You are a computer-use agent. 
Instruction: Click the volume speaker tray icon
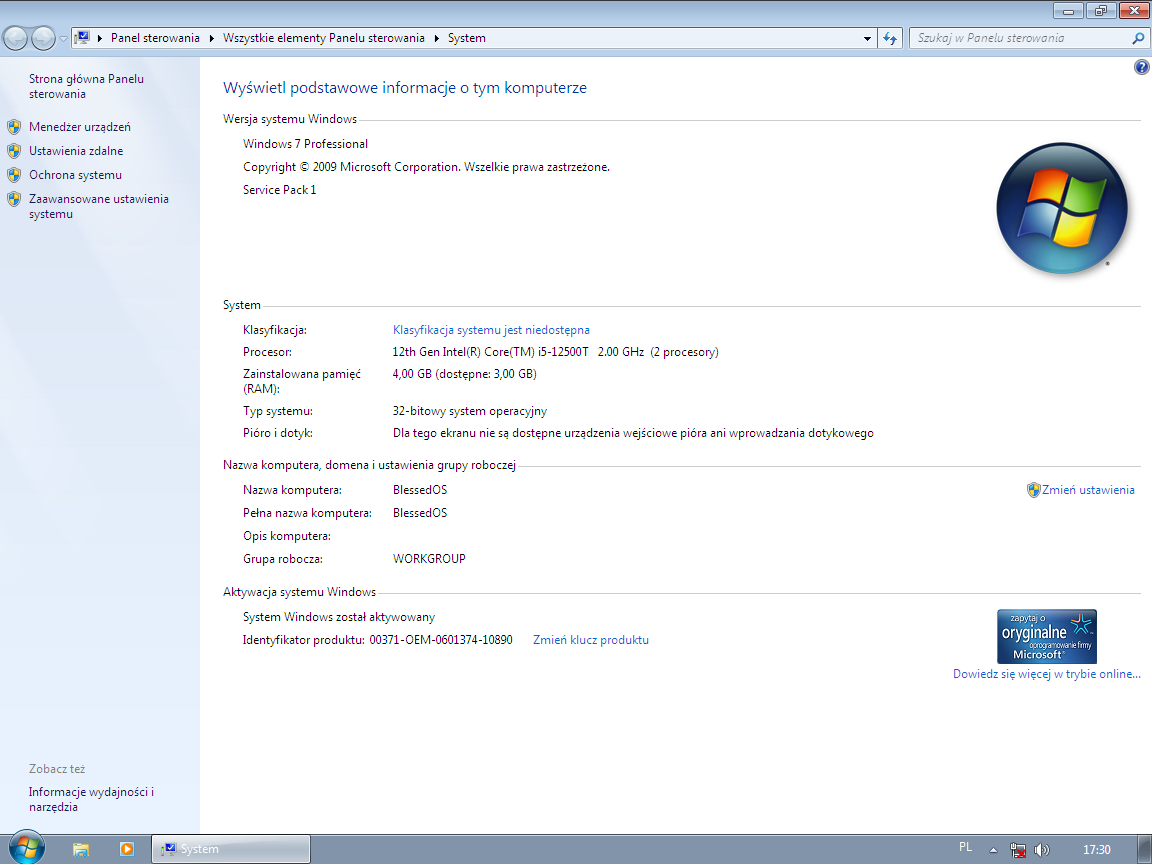[x=1042, y=849]
